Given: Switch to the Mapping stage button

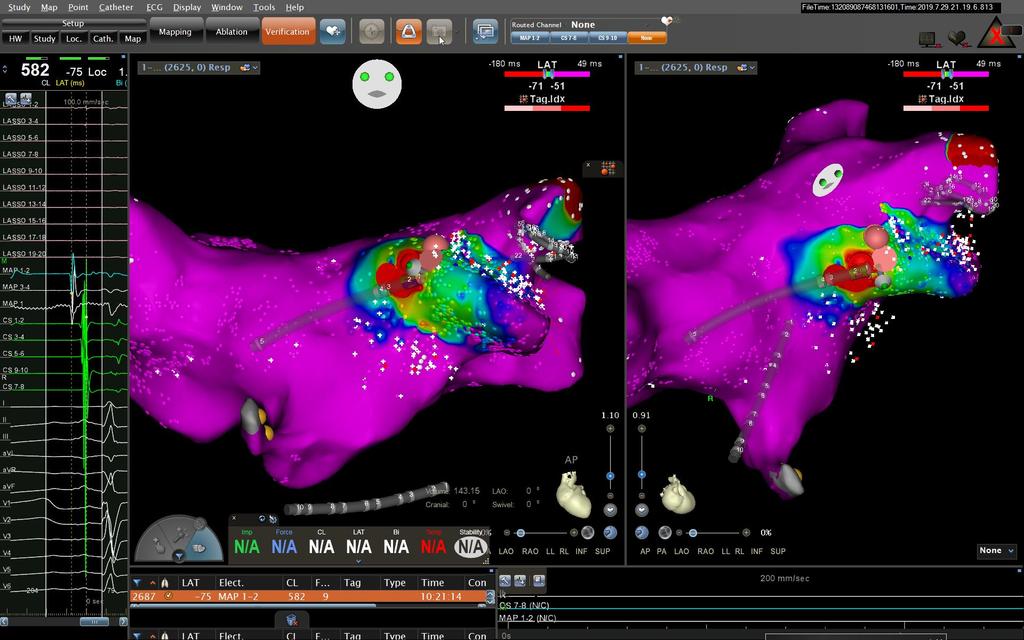Looking at the screenshot, I should pyautogui.click(x=175, y=31).
